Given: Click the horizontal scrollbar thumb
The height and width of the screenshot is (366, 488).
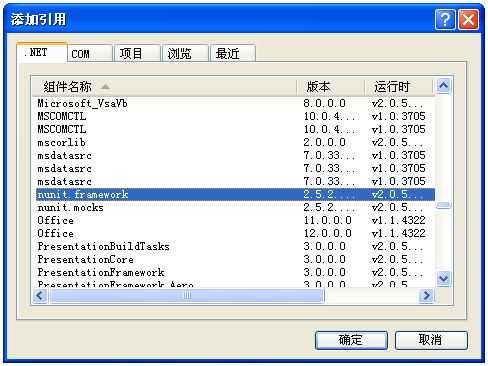Looking at the screenshot, I should (187, 295).
